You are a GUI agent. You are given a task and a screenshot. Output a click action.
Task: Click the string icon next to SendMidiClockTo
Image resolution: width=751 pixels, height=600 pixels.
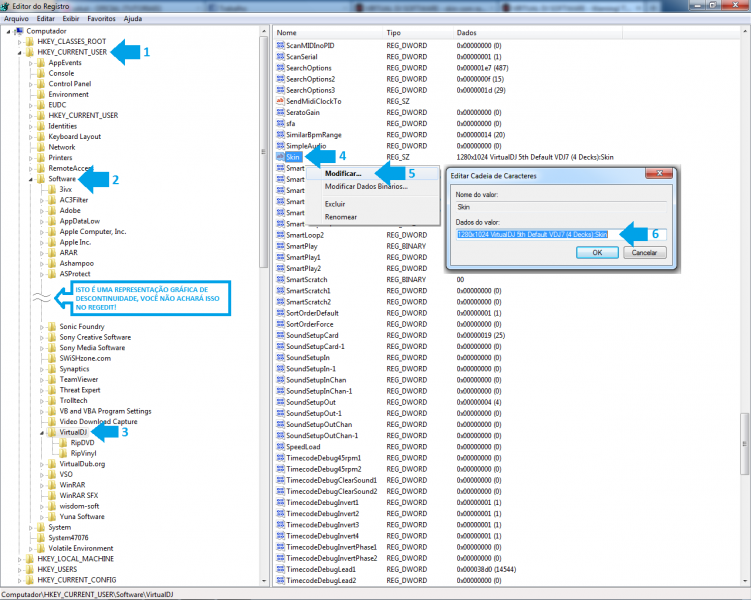point(281,101)
